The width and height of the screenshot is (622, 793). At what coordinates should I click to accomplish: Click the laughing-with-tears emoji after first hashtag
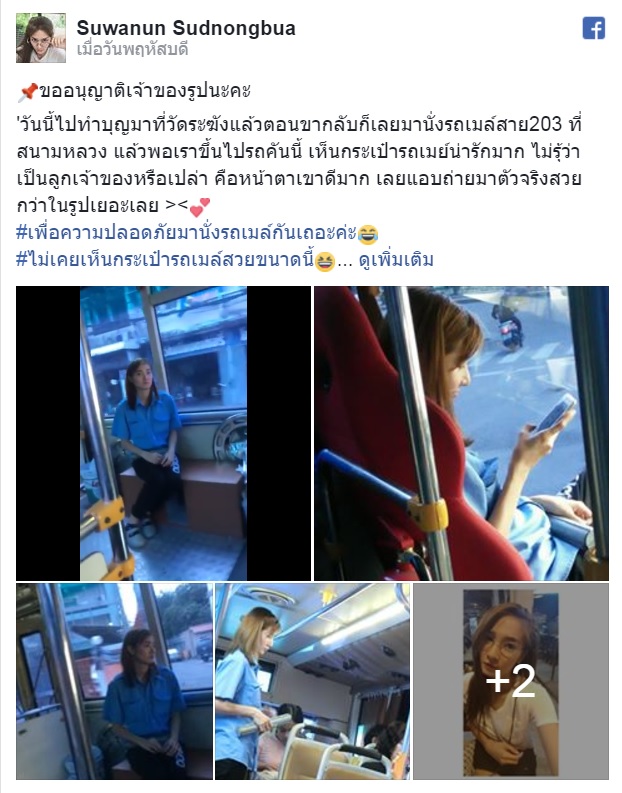coord(368,234)
